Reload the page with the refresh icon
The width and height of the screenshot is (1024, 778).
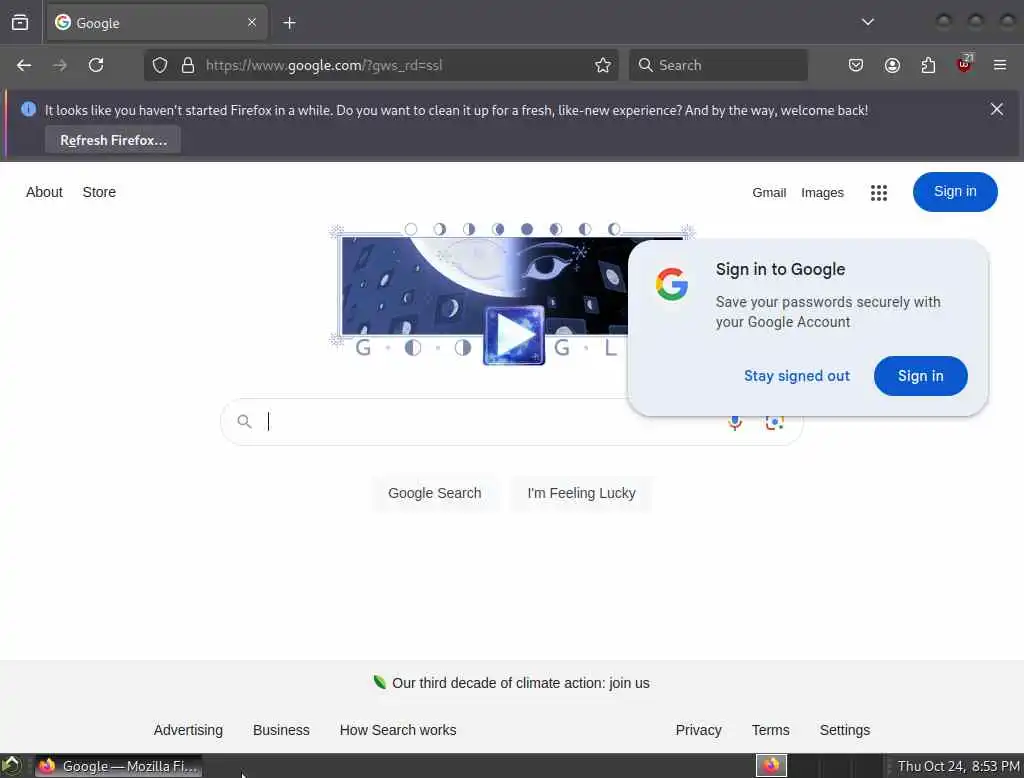pos(96,65)
